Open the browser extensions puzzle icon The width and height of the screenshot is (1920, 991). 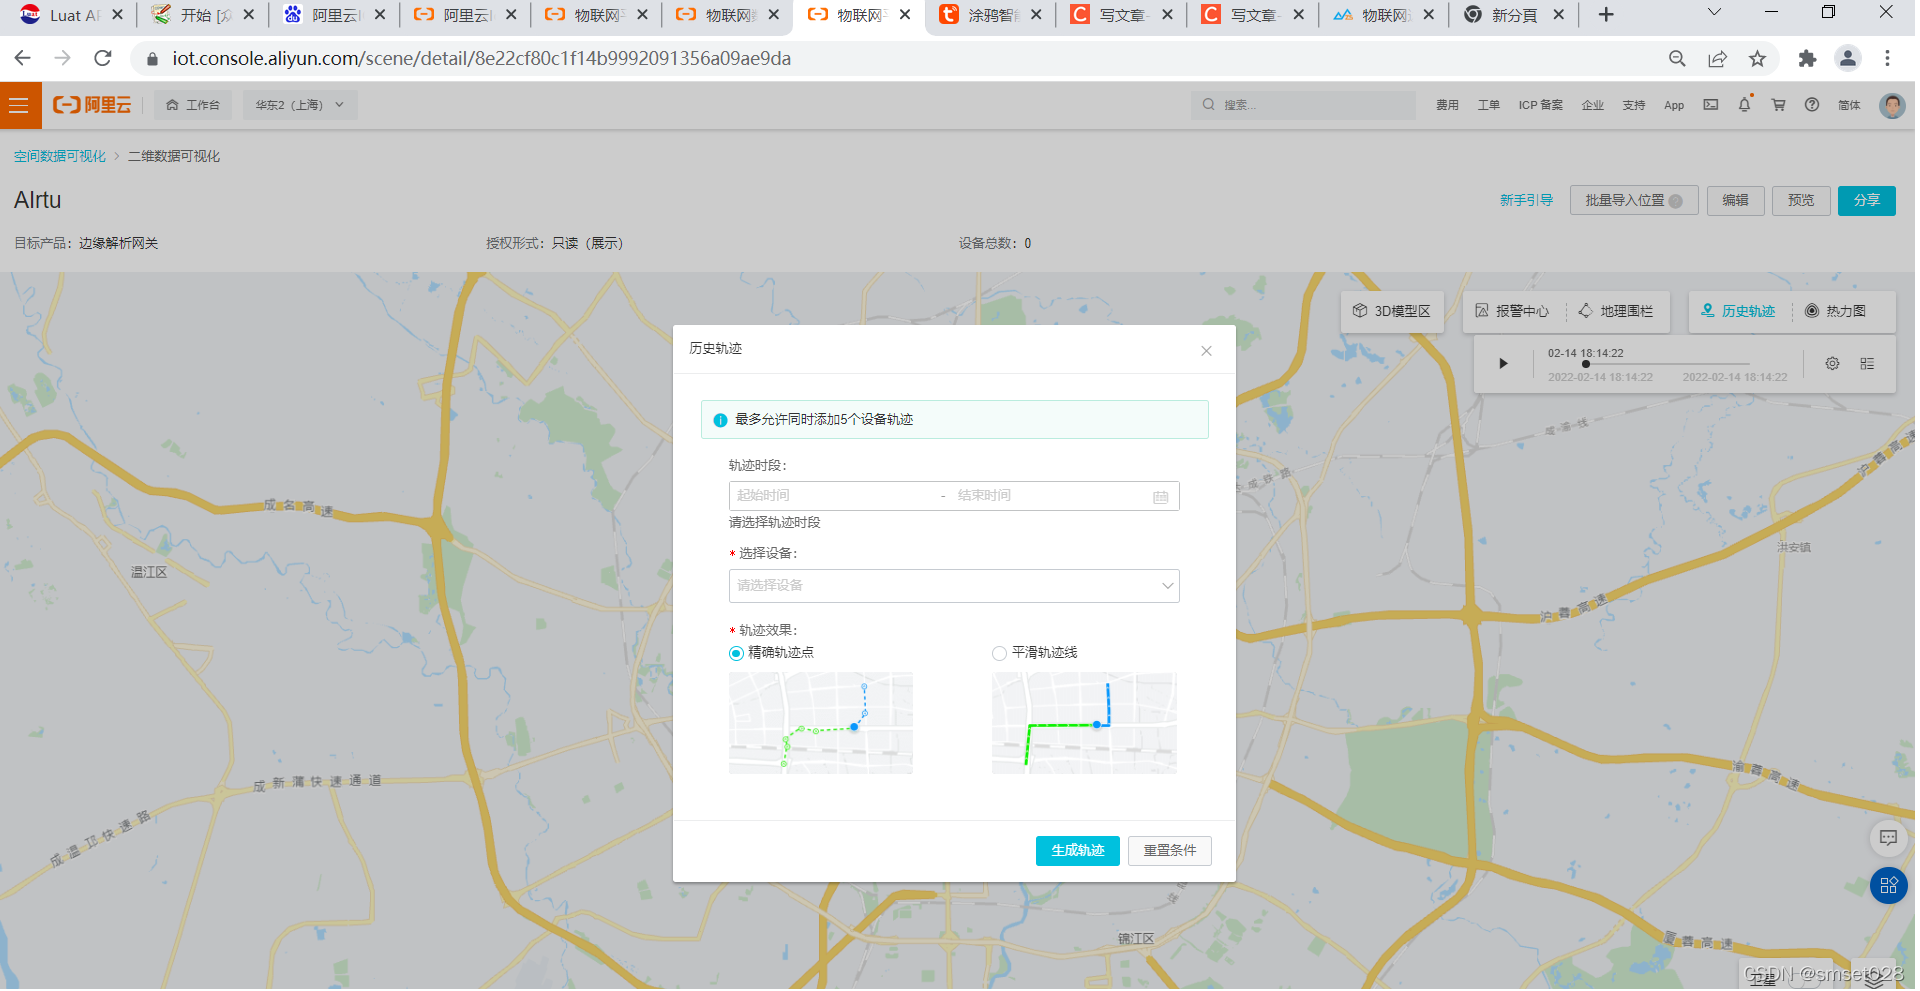1807,59
